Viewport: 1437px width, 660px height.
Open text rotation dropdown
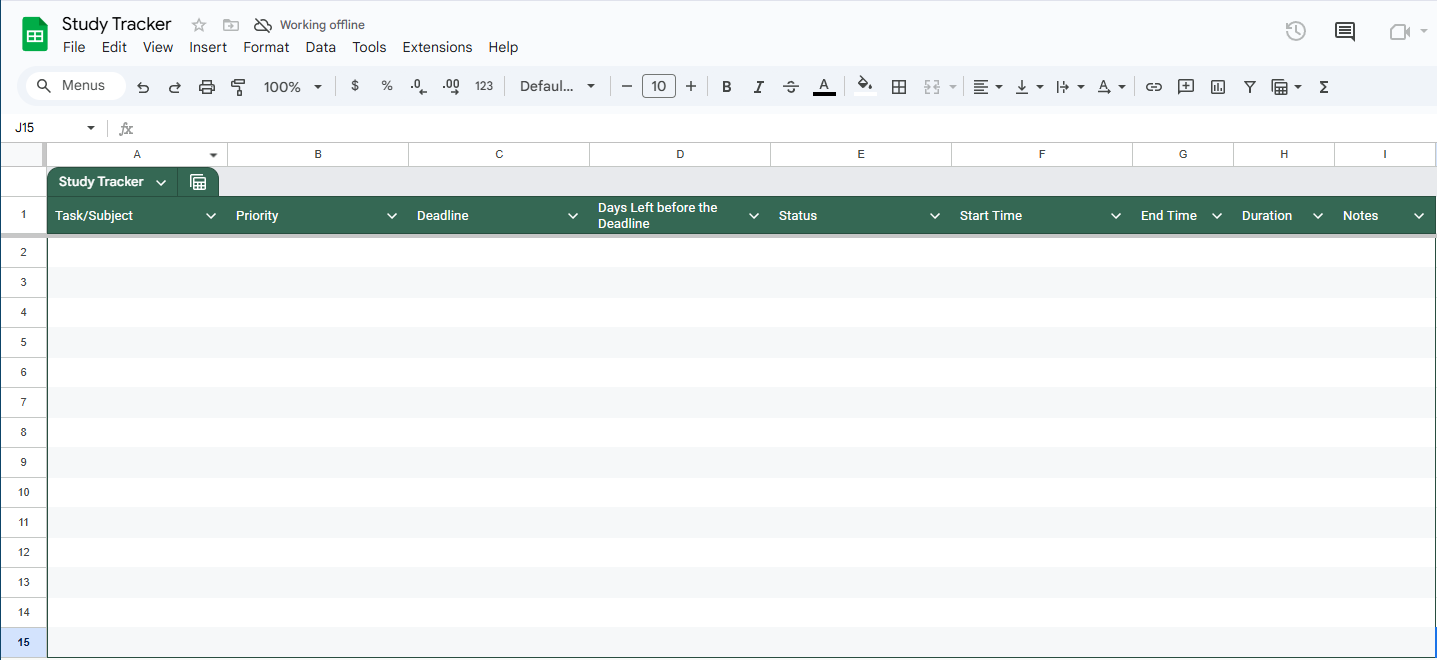click(1111, 87)
